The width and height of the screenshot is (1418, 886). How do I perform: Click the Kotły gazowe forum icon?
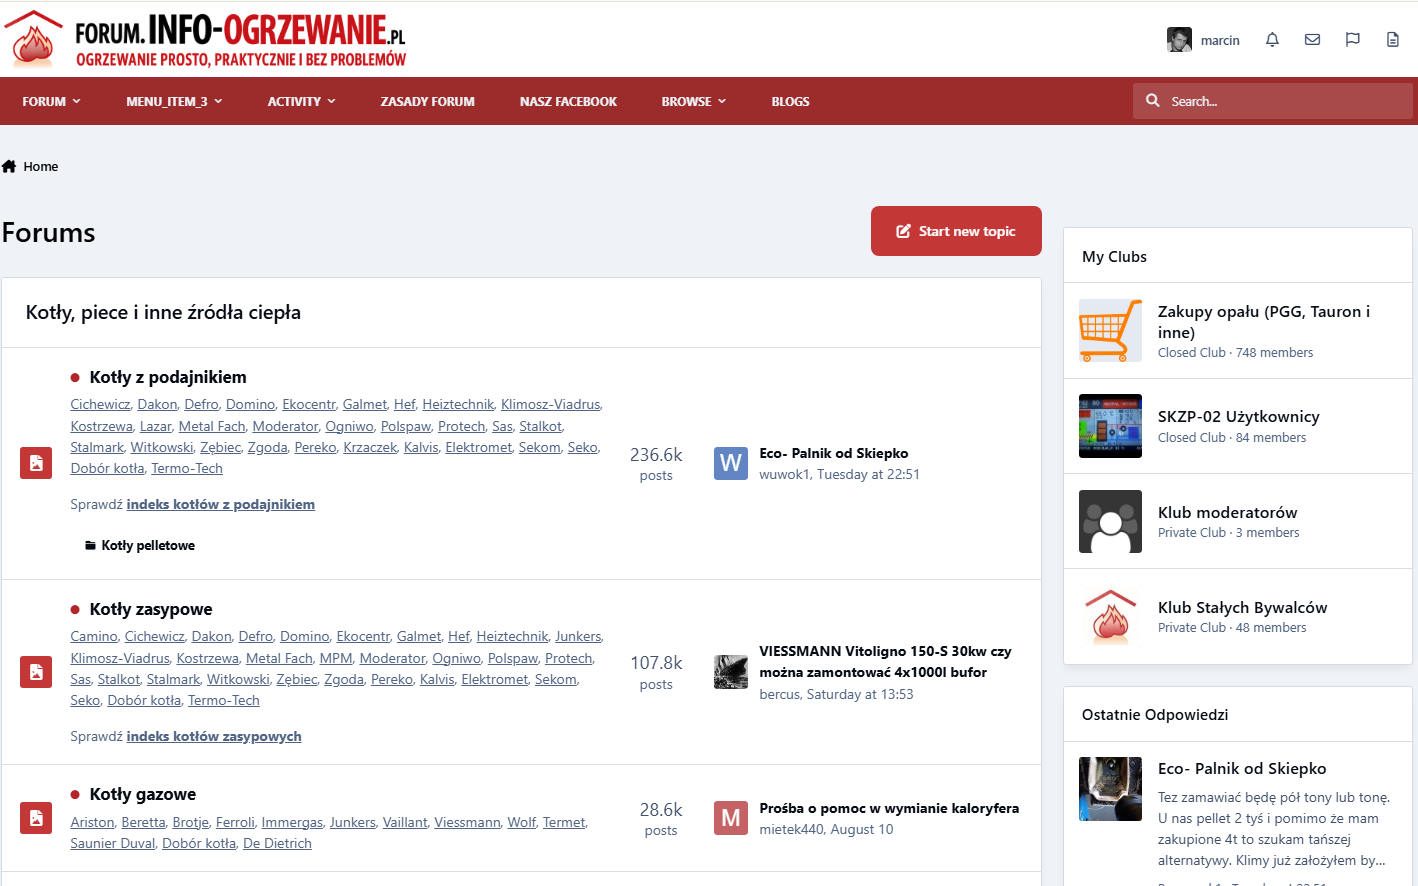(x=36, y=818)
